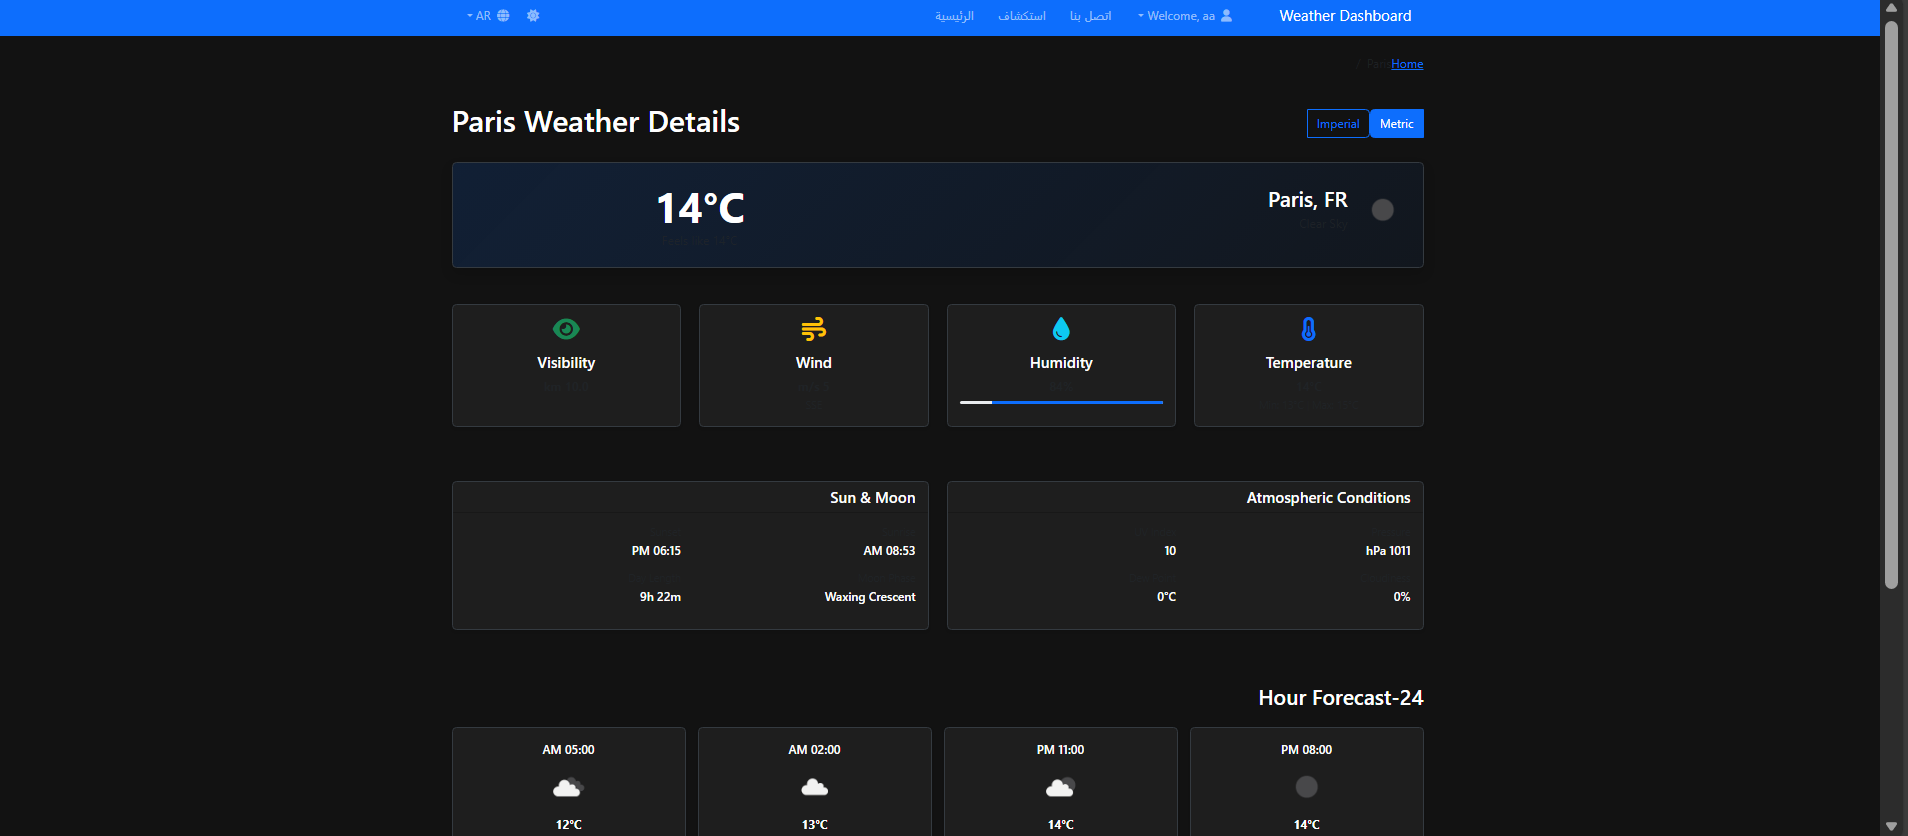Open the اتصل بنا nav item
This screenshot has width=1908, height=836.
point(1091,16)
